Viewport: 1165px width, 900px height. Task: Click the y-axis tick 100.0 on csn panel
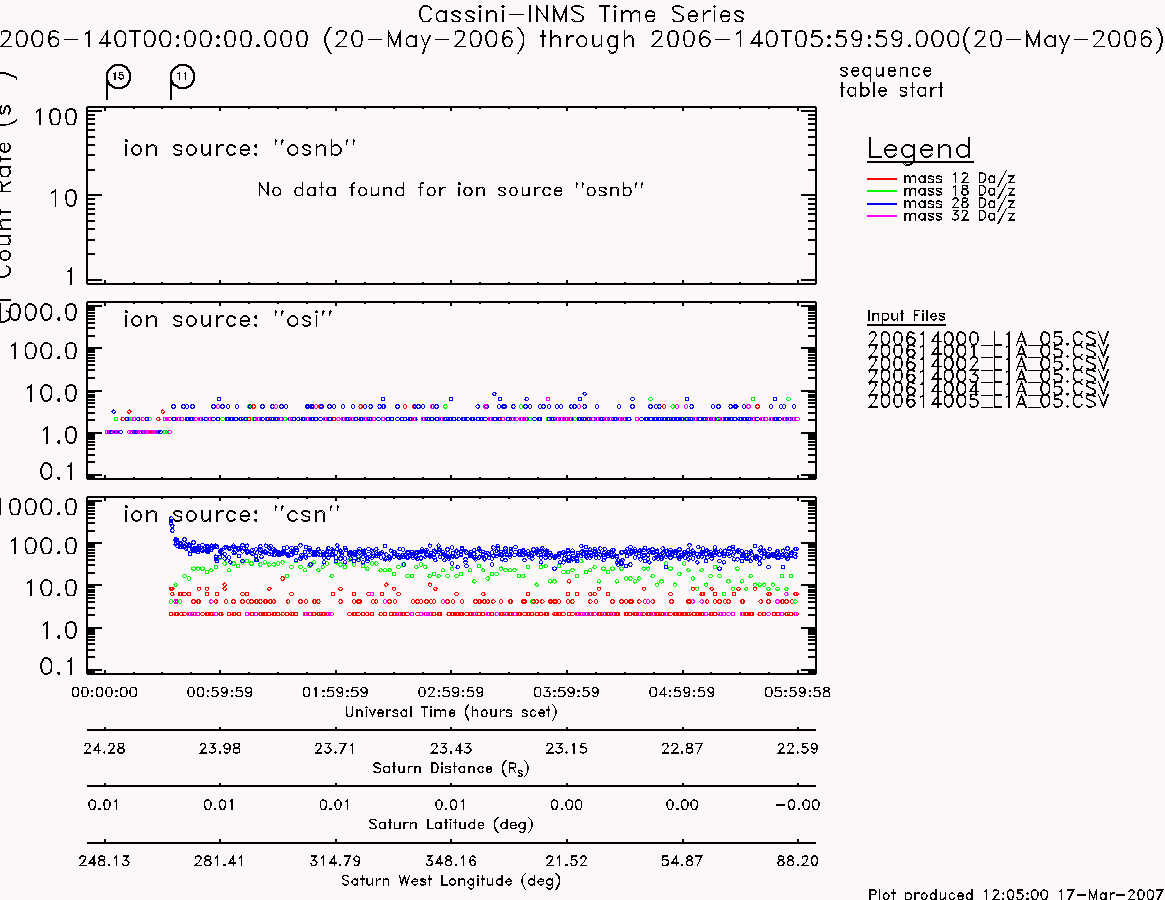coord(43,546)
